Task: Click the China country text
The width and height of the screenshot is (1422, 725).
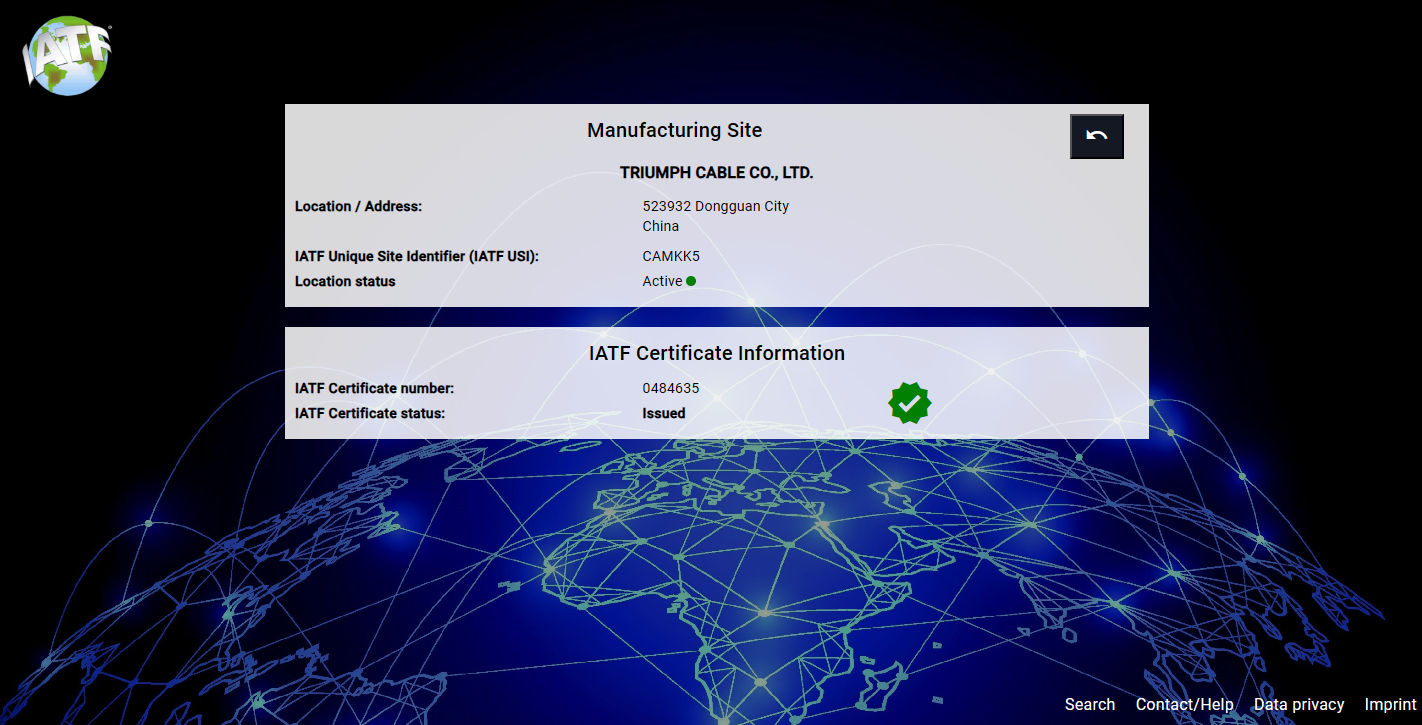Action: [x=660, y=226]
